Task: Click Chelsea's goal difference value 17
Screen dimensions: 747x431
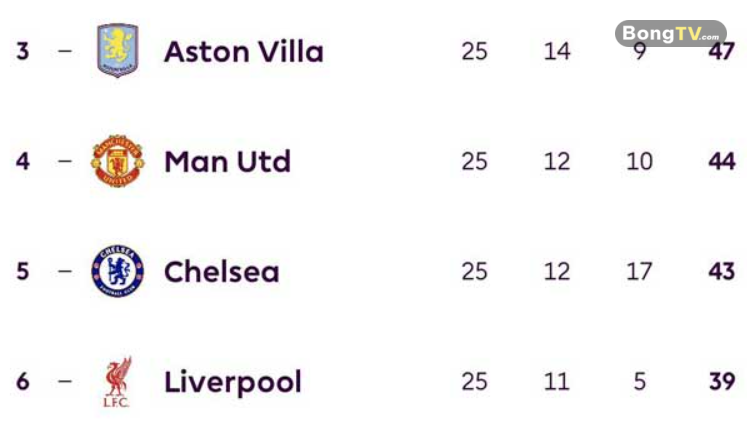Action: tap(639, 271)
